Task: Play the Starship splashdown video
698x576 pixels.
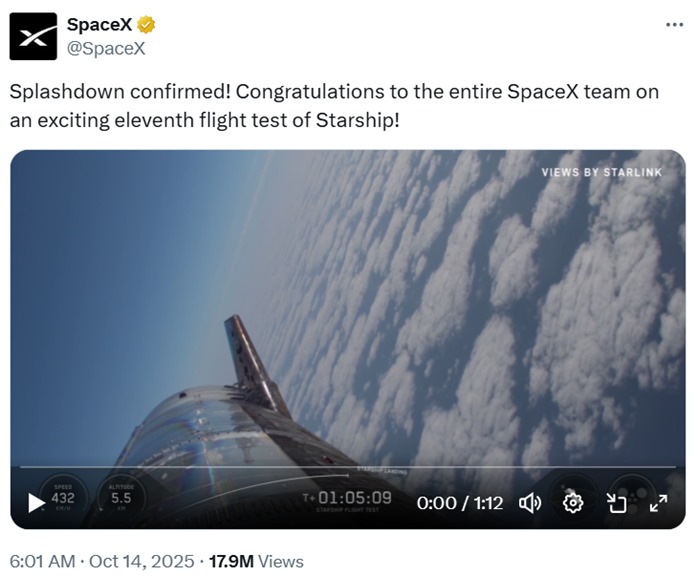Action: [x=37, y=503]
